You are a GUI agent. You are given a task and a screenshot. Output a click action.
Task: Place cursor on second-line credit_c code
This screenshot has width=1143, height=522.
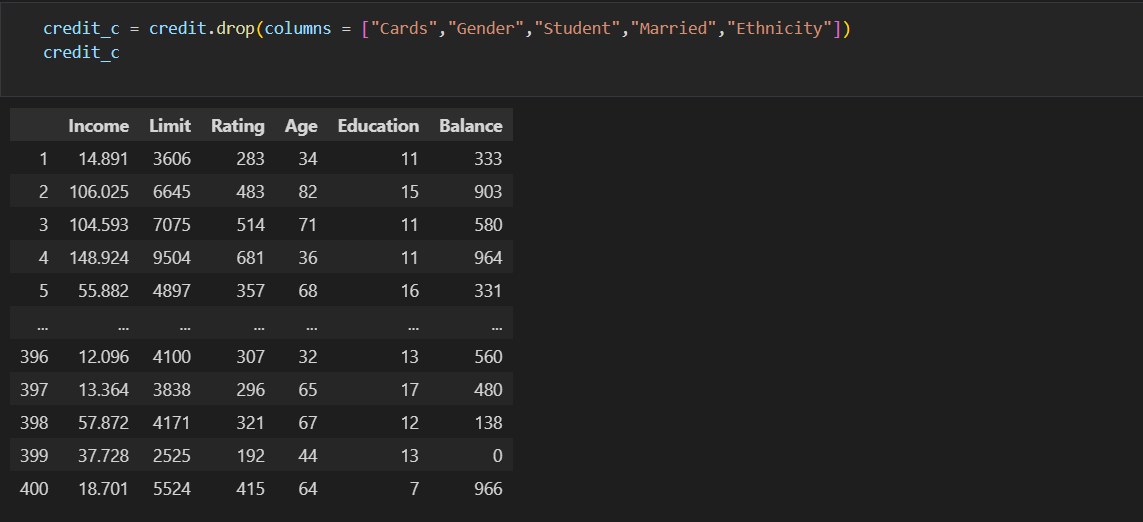click(x=81, y=52)
